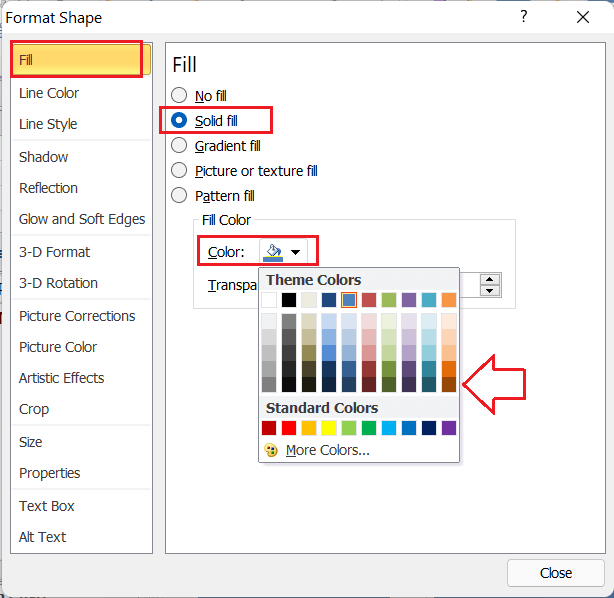Pick standard blue color swatch
Image resolution: width=614 pixels, height=598 pixels.
pyautogui.click(x=409, y=428)
